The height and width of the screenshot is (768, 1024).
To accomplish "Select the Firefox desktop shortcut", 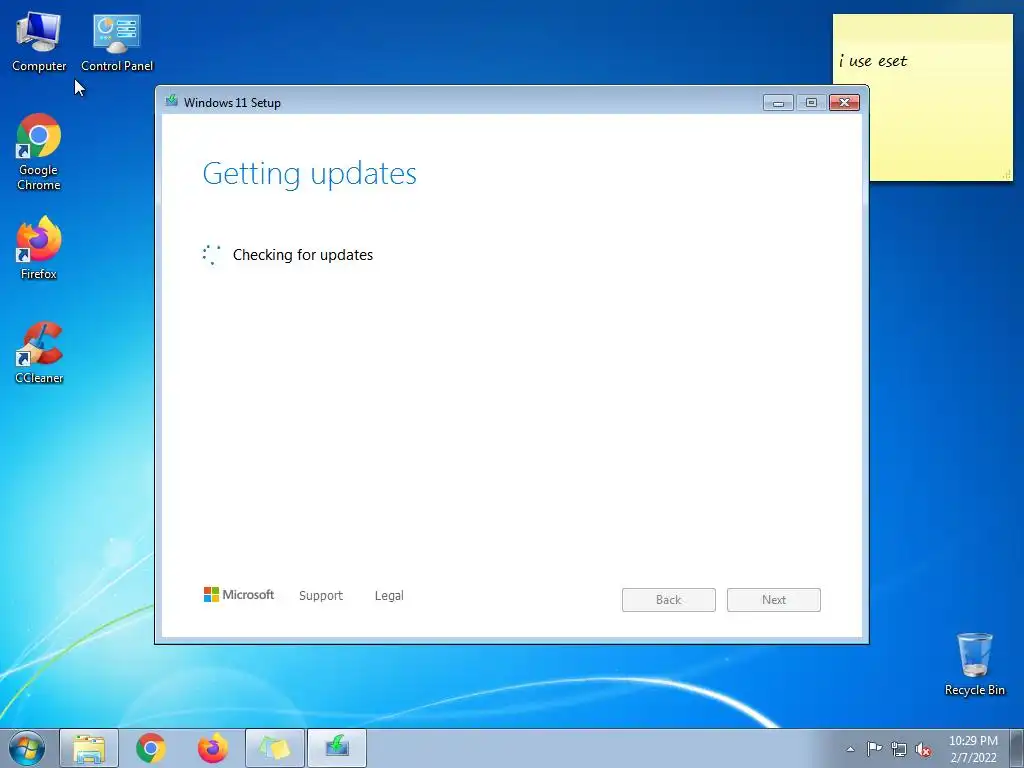I will coord(39,248).
